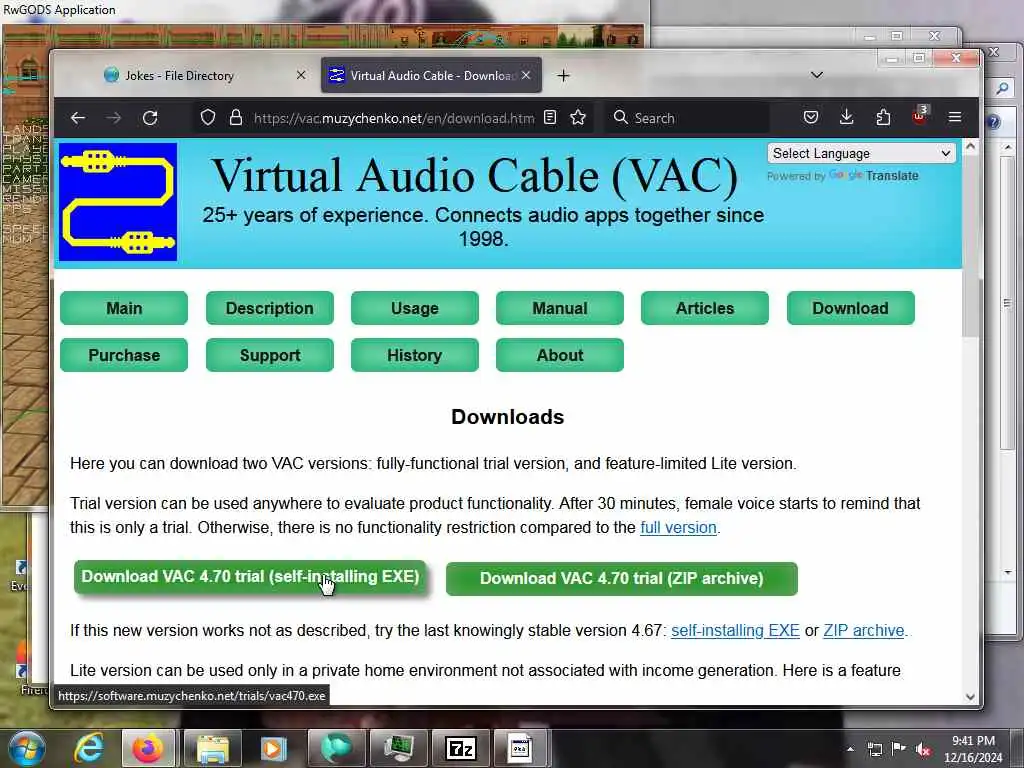Click the 7z taskbar icon
1024x768 pixels.
coord(460,748)
